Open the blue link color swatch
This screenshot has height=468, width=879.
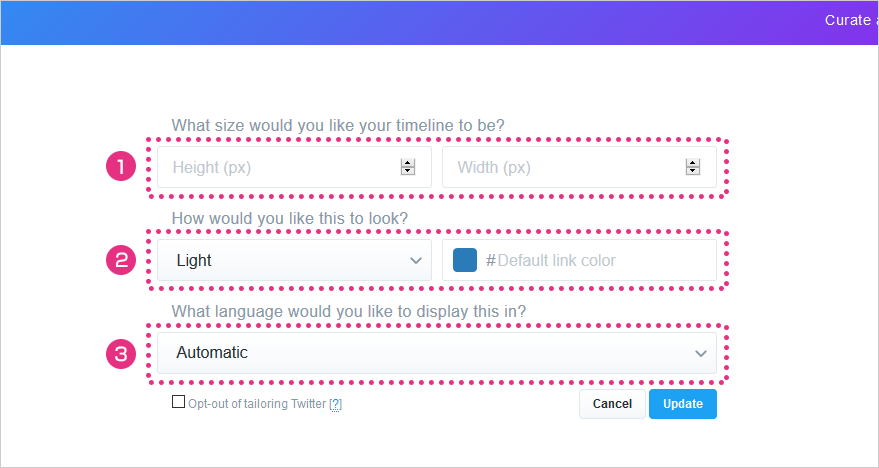click(x=465, y=260)
